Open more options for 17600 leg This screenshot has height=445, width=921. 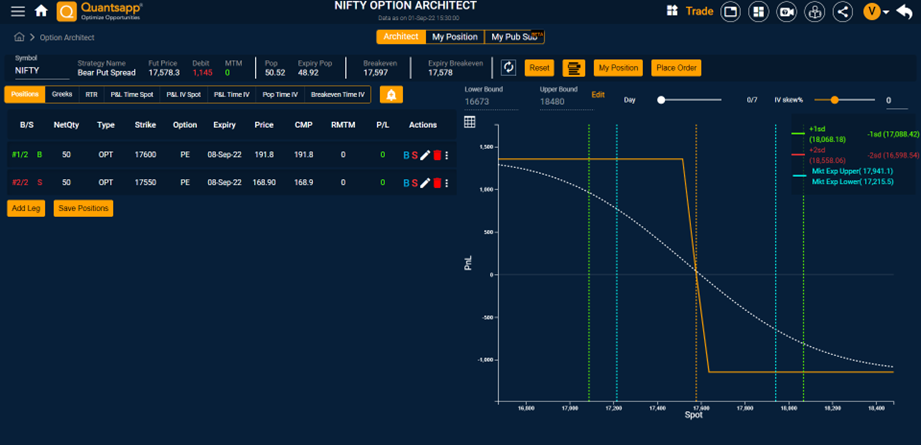[x=446, y=156]
